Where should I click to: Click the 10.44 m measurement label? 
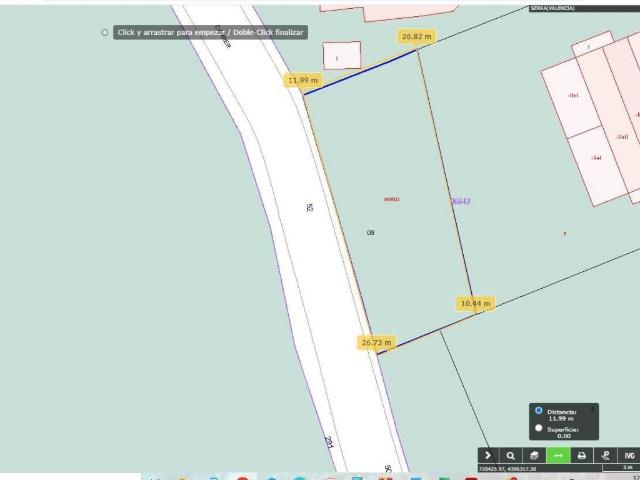coord(476,303)
